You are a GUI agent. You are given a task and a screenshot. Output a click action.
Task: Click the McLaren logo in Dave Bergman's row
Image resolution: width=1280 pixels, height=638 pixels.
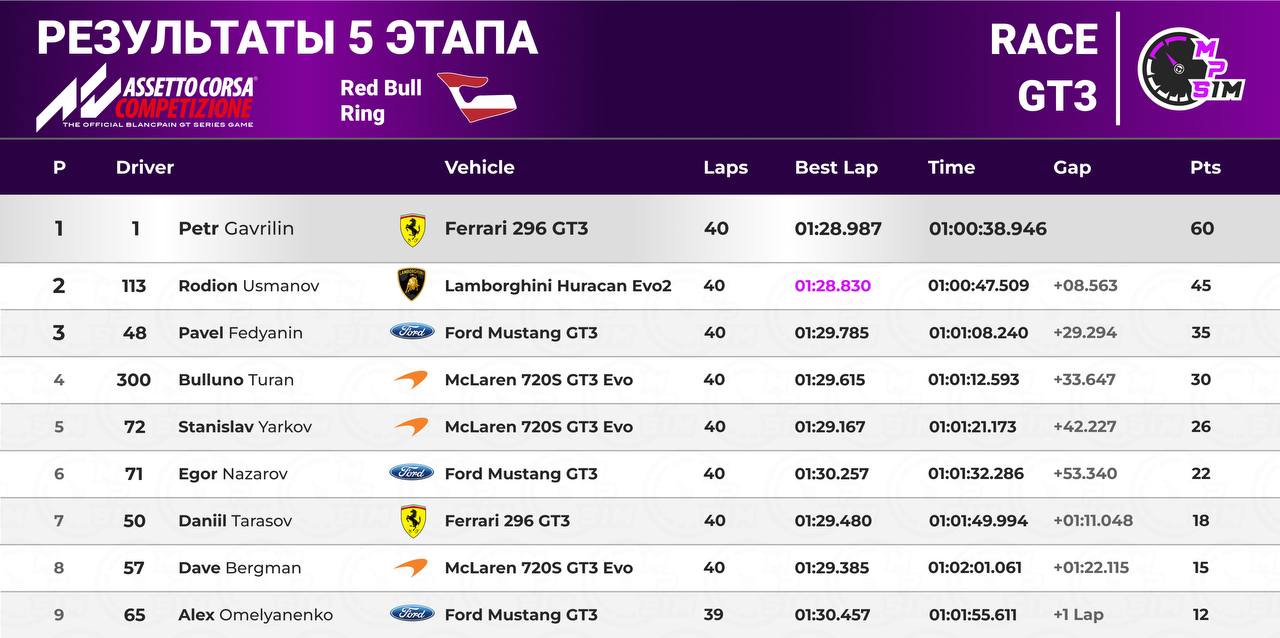pos(411,568)
